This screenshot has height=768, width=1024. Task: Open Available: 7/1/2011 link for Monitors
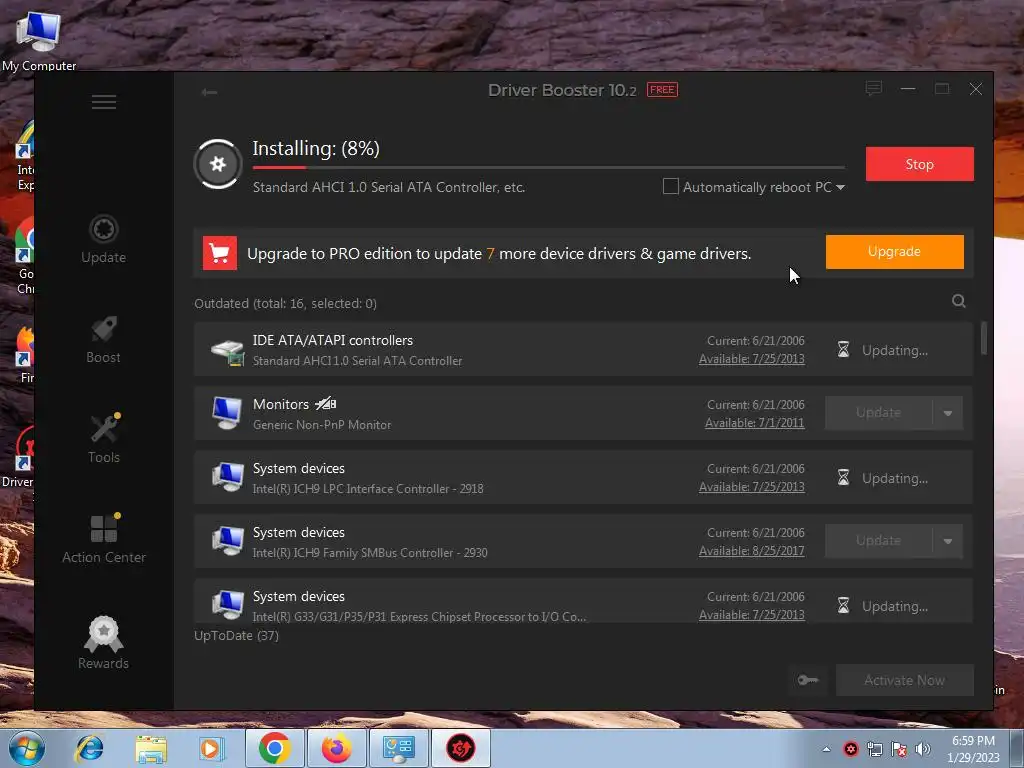tap(754, 423)
